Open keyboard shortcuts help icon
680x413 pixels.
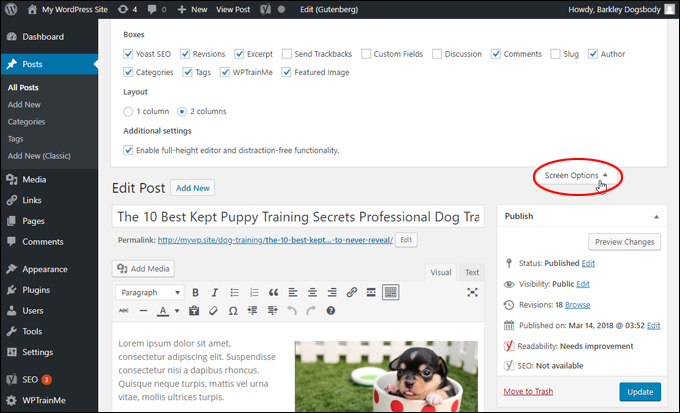pos(330,311)
